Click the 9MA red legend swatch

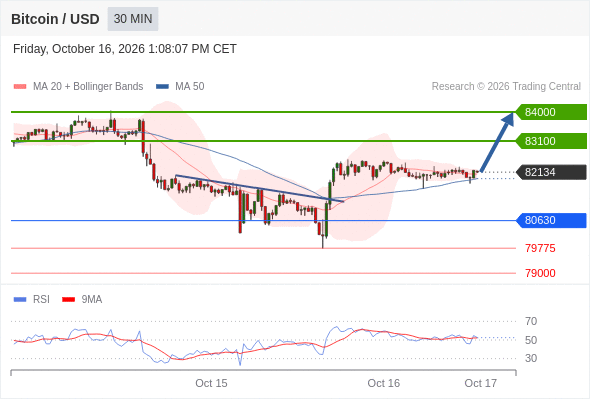click(x=68, y=300)
